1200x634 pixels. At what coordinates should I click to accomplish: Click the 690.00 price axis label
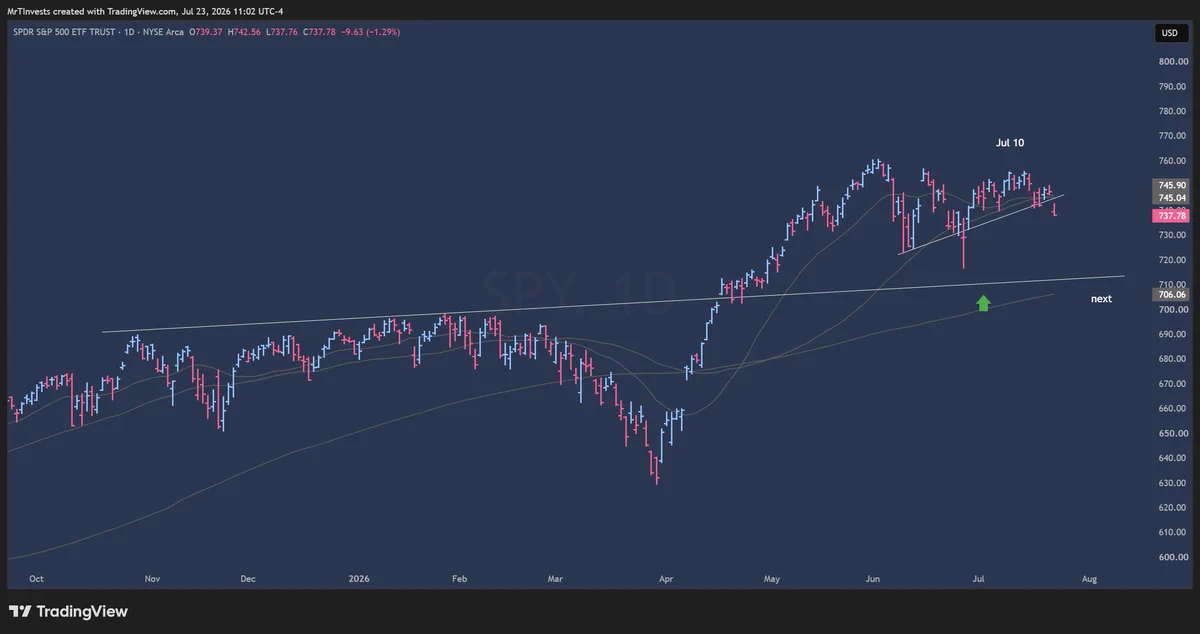[x=1173, y=334]
